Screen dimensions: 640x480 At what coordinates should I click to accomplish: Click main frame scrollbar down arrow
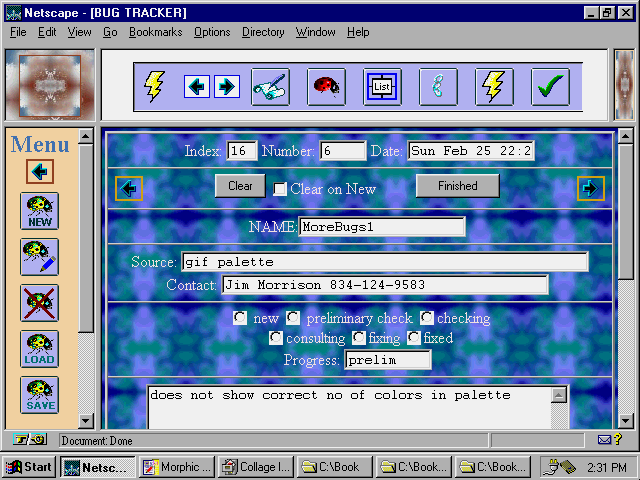[x=625, y=420]
